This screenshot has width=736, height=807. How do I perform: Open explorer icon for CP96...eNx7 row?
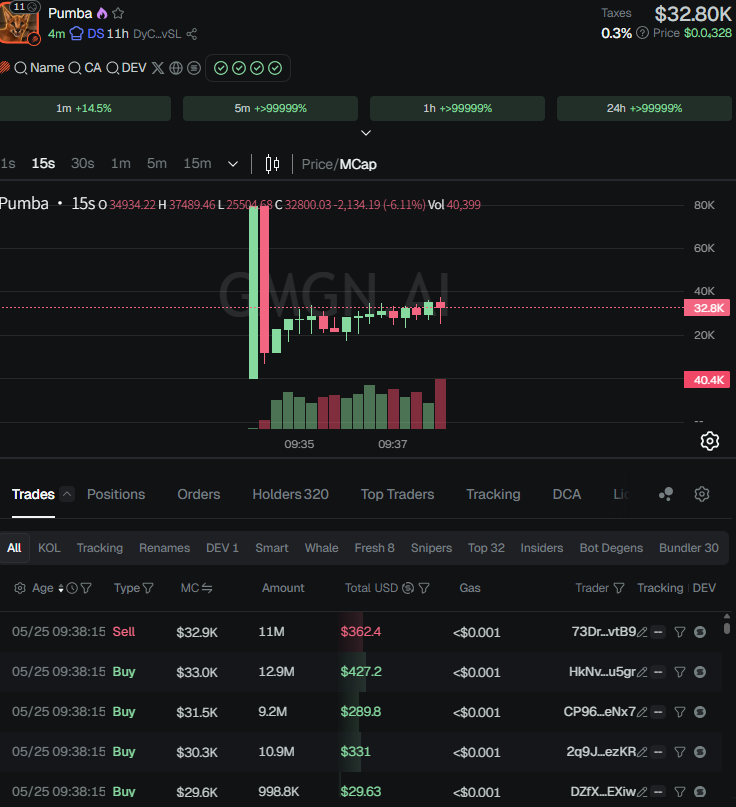[x=700, y=712]
